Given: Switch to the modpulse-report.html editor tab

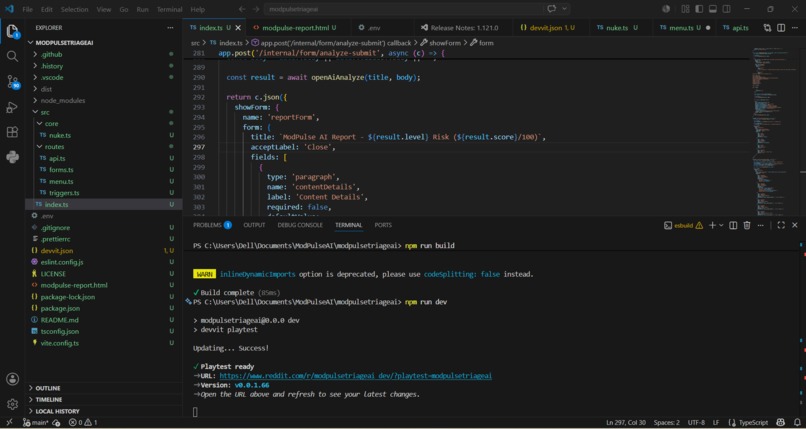Looking at the screenshot, I should click(294, 28).
